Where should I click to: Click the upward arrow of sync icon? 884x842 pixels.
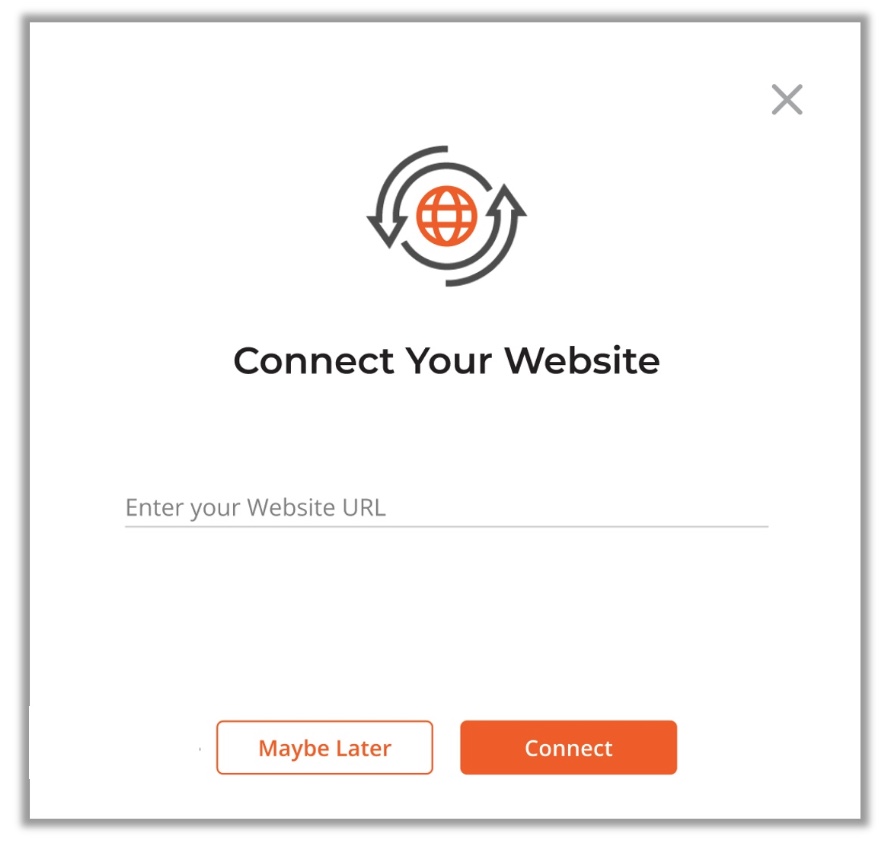(x=506, y=202)
